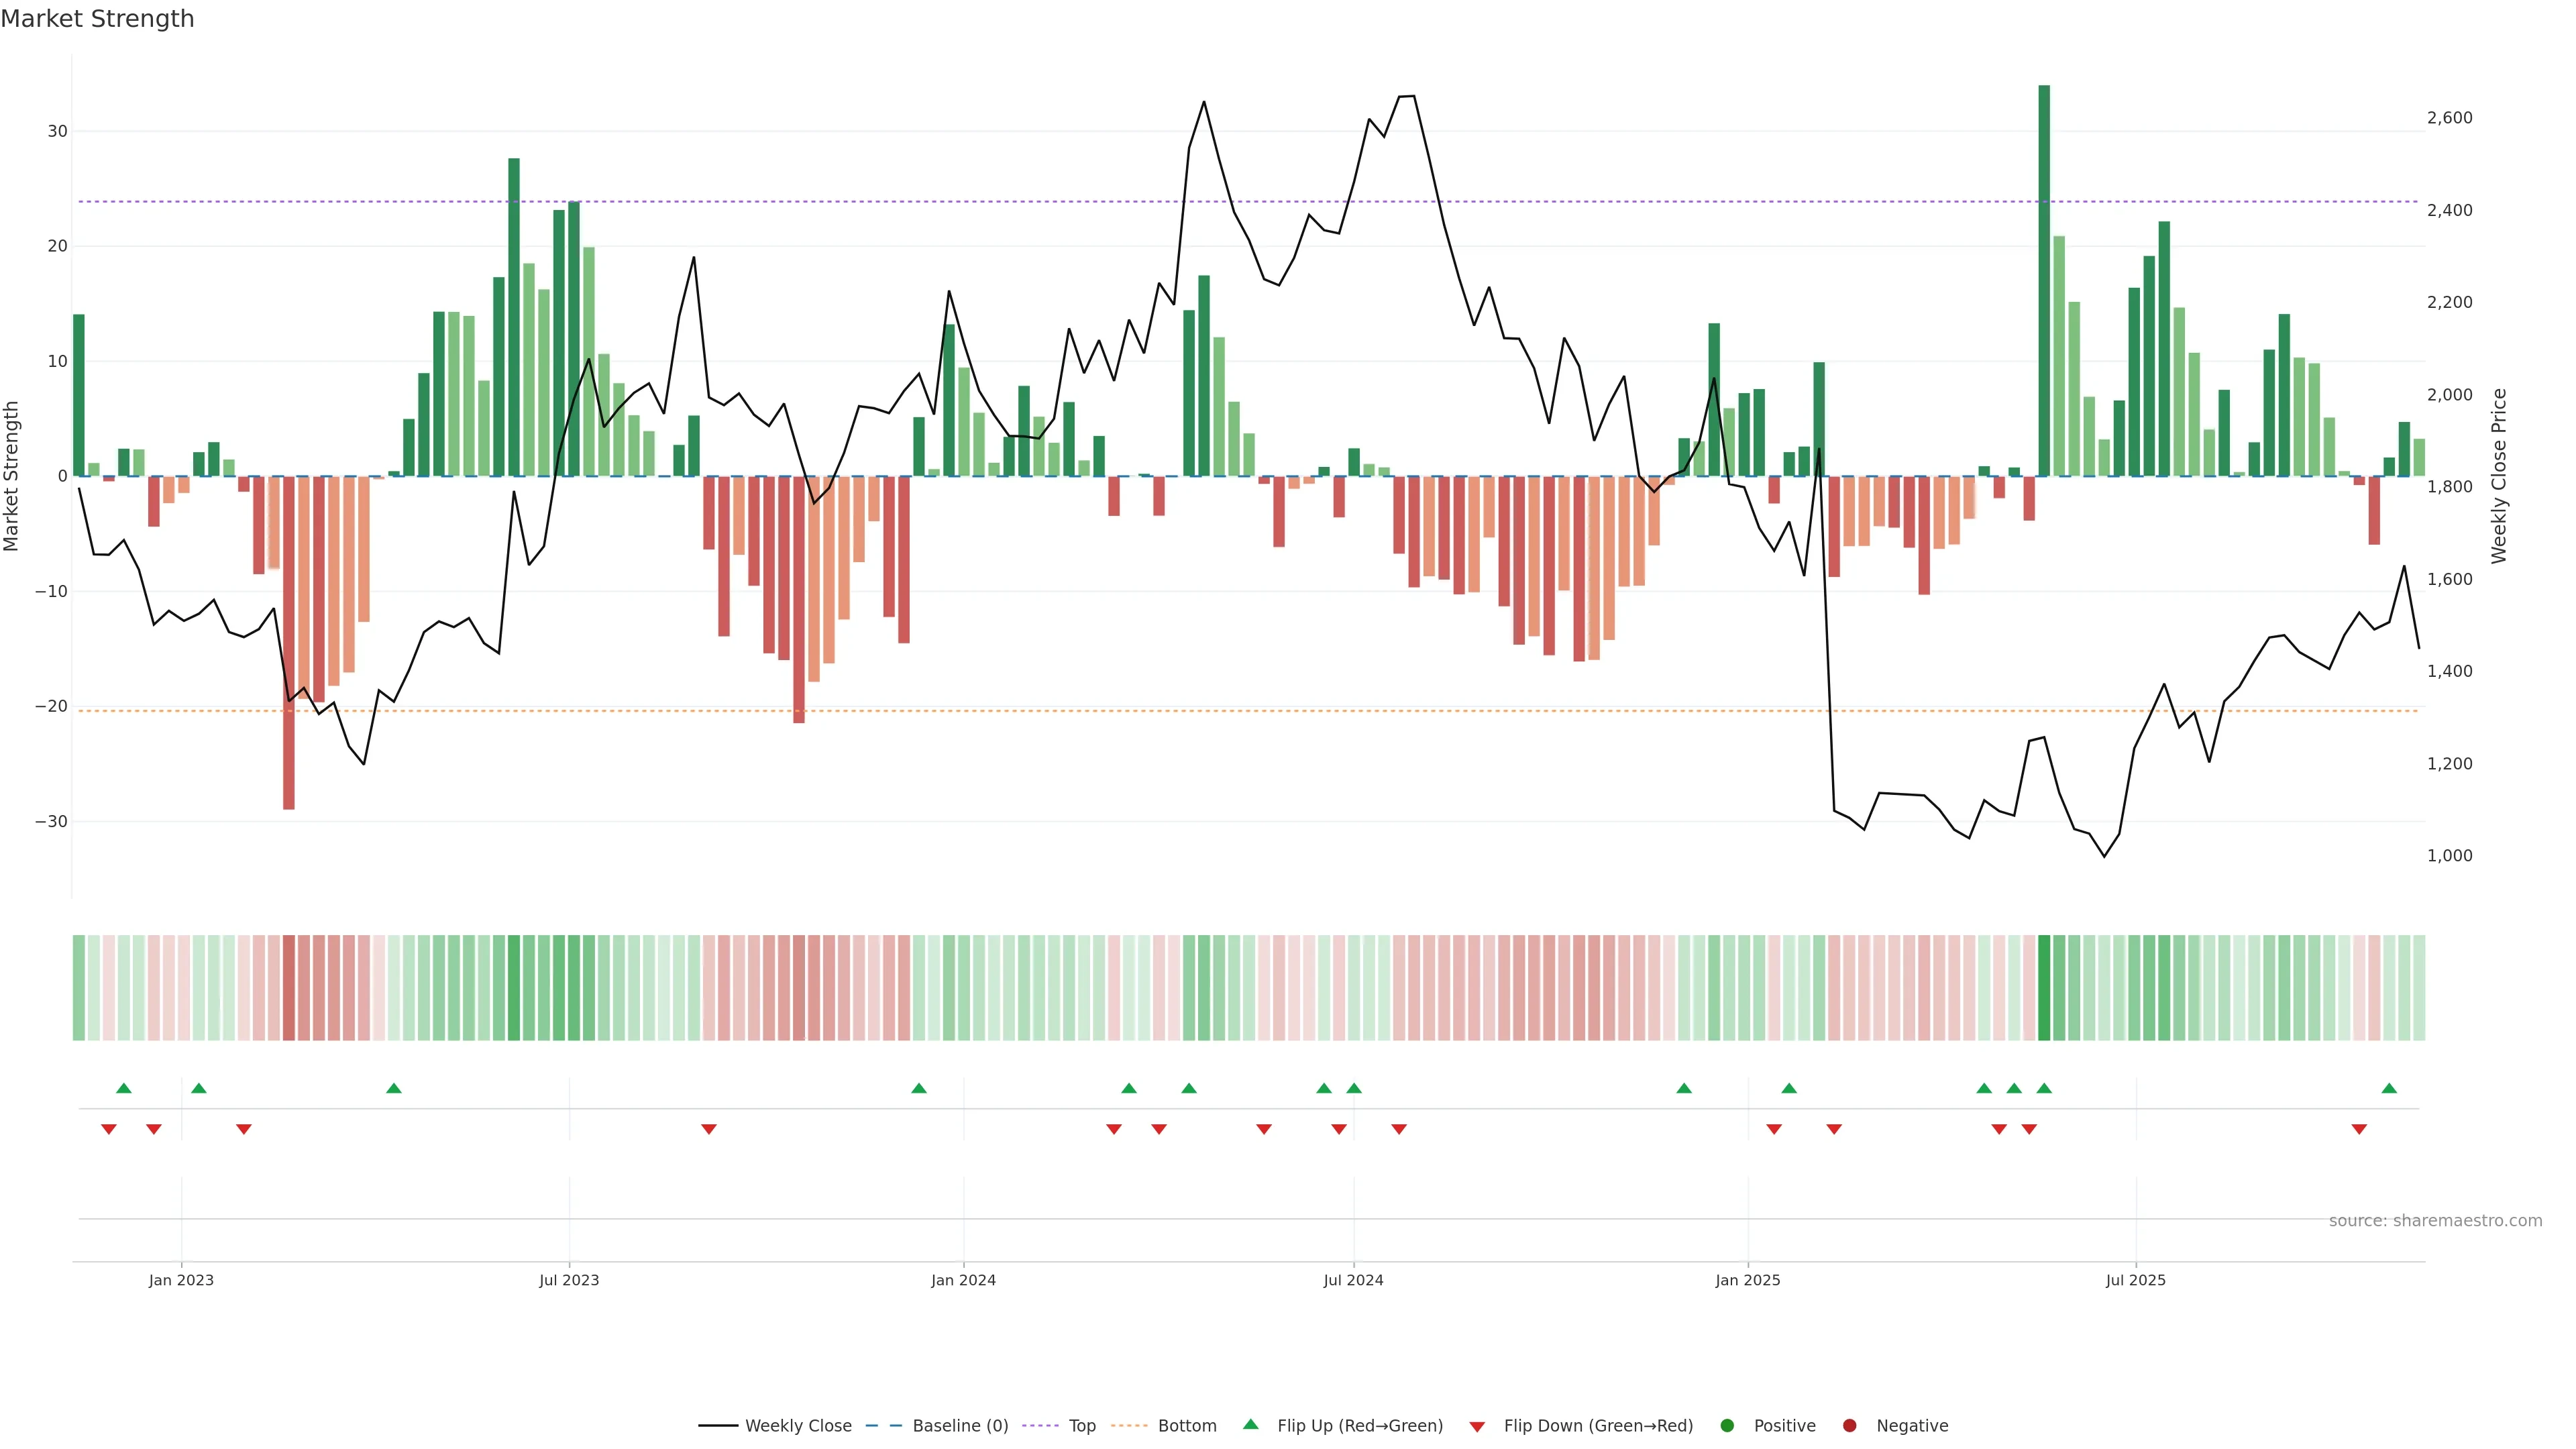Click the Weekly Close Price axis title

[2499, 476]
